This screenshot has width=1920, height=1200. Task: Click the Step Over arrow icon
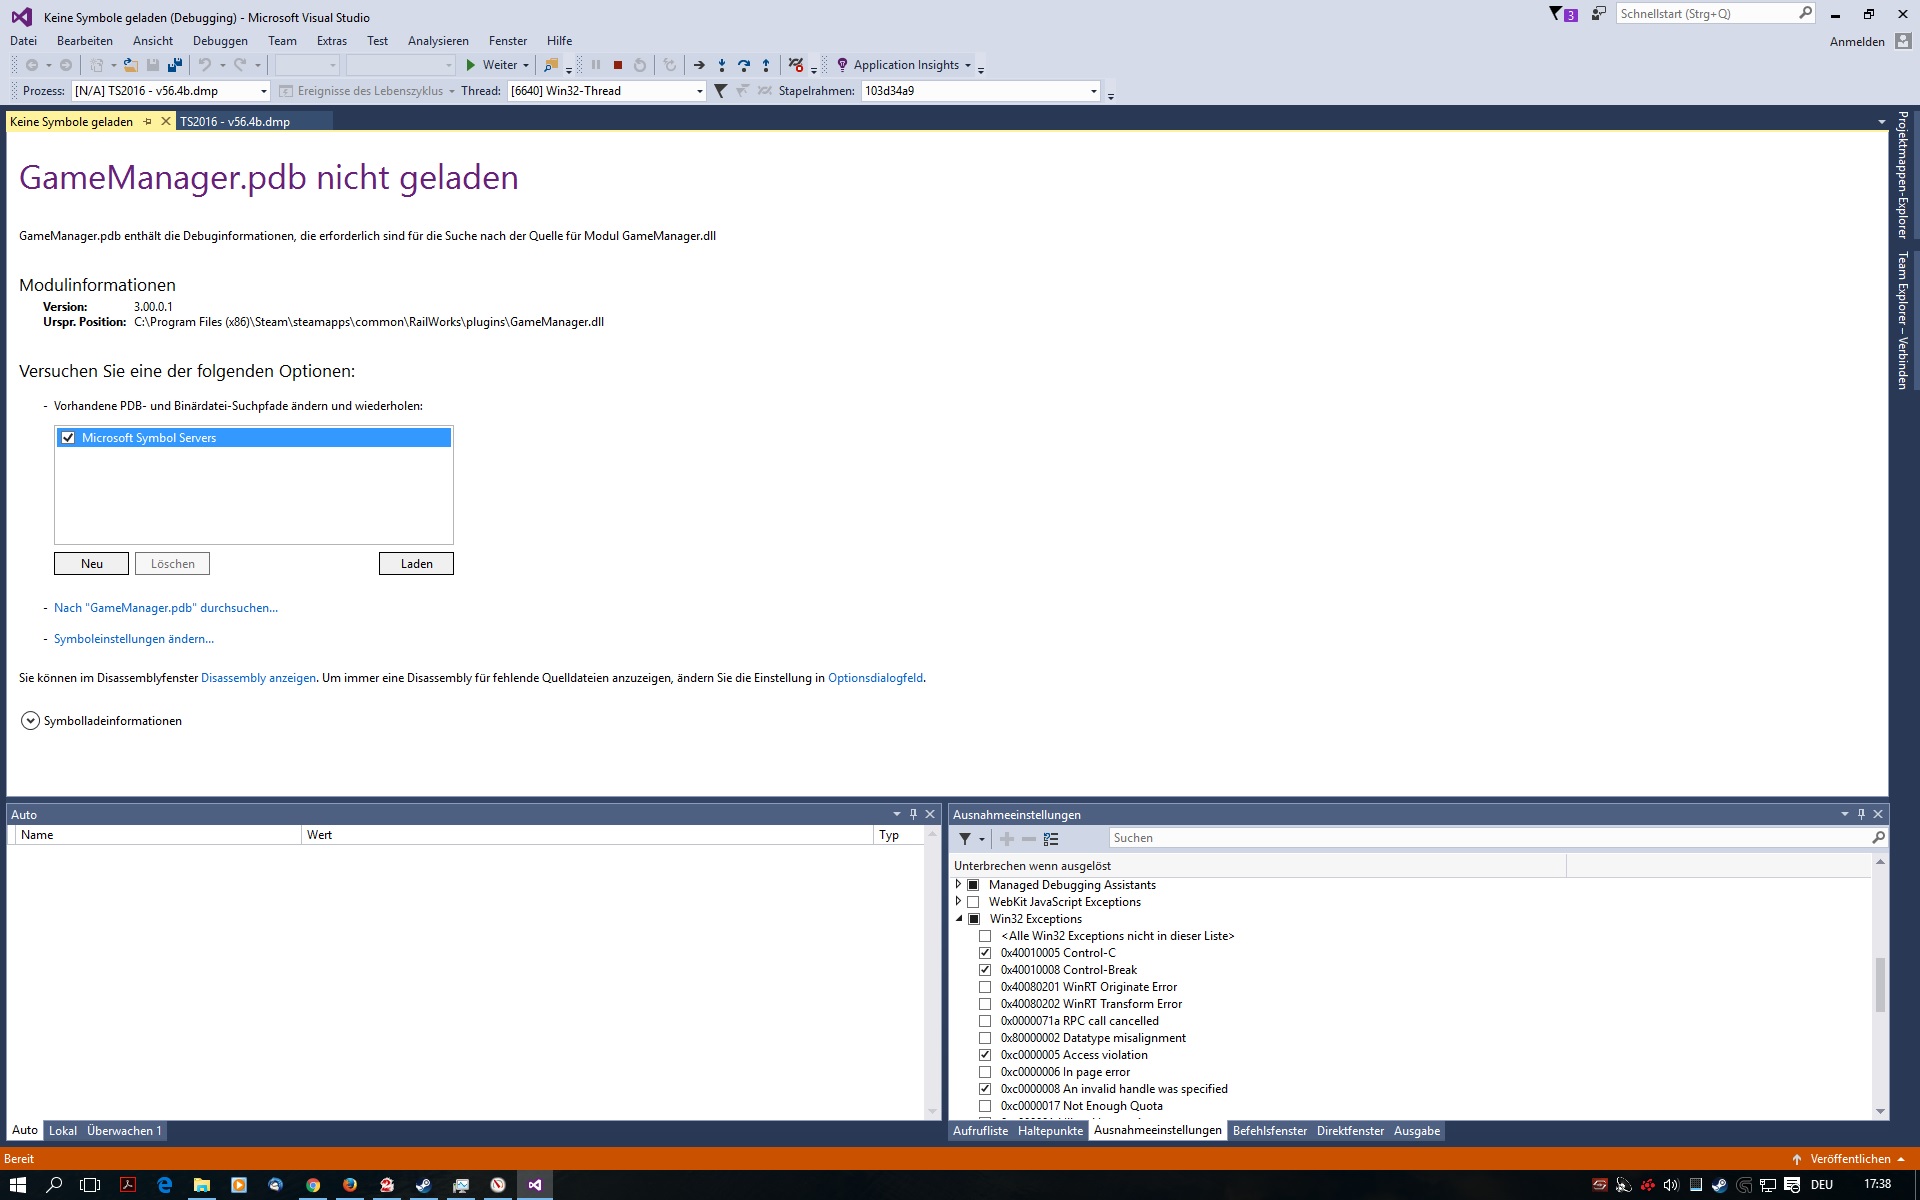pos(743,65)
